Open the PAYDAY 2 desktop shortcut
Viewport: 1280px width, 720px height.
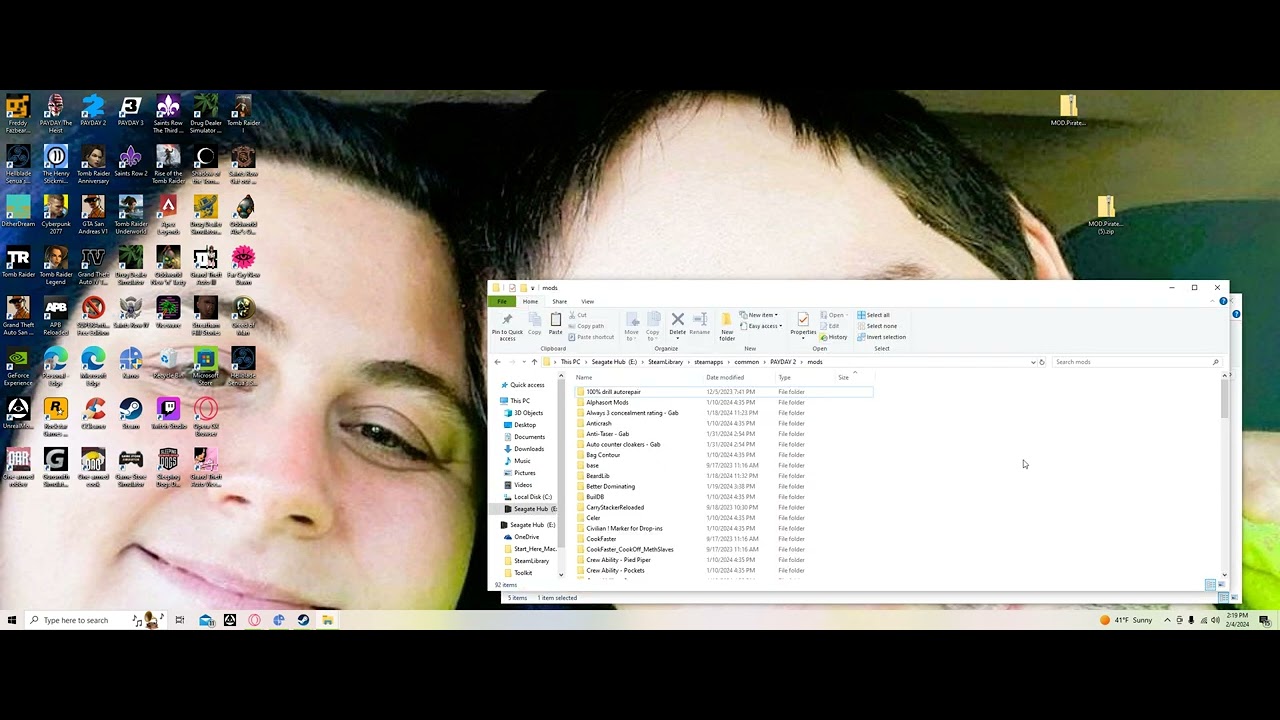tap(93, 110)
